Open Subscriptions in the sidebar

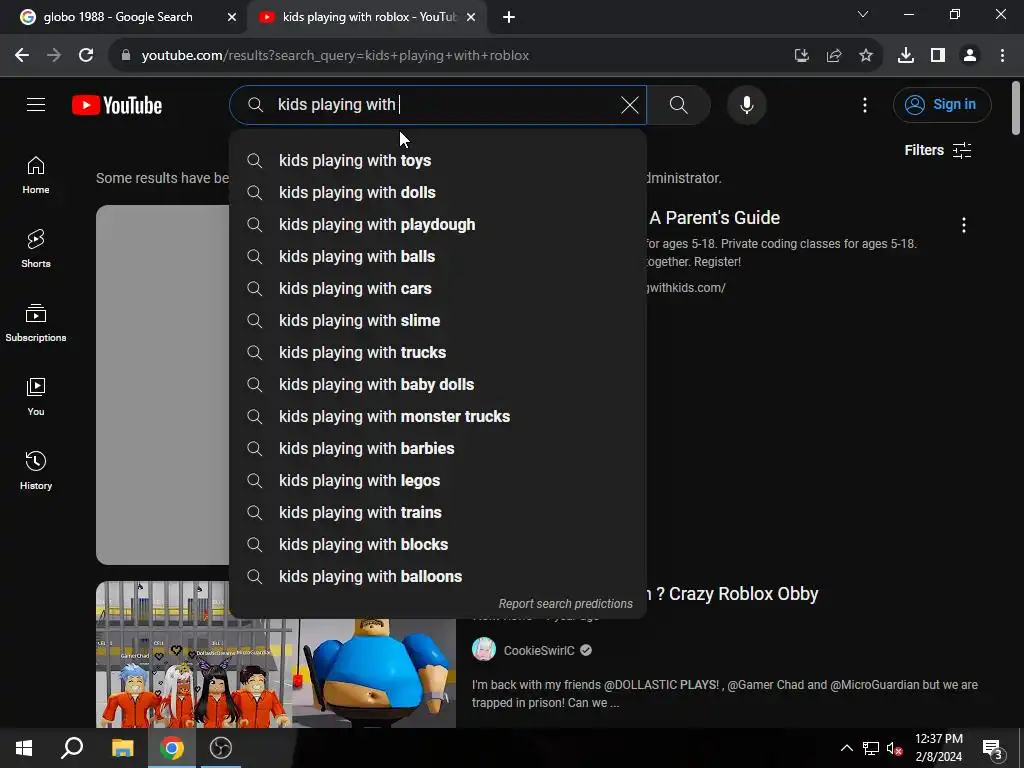36,323
